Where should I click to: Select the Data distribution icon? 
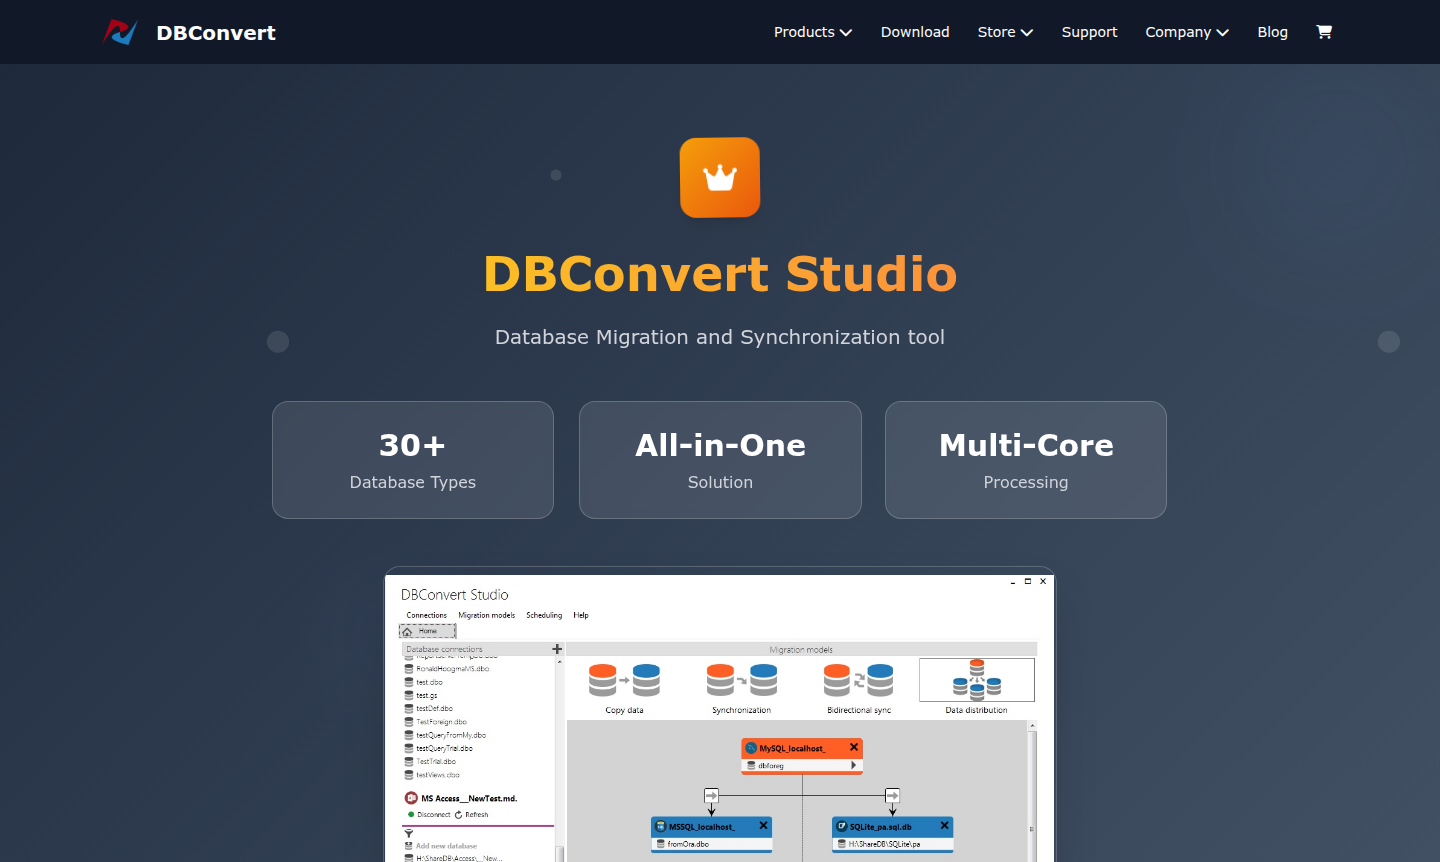pyautogui.click(x=976, y=680)
